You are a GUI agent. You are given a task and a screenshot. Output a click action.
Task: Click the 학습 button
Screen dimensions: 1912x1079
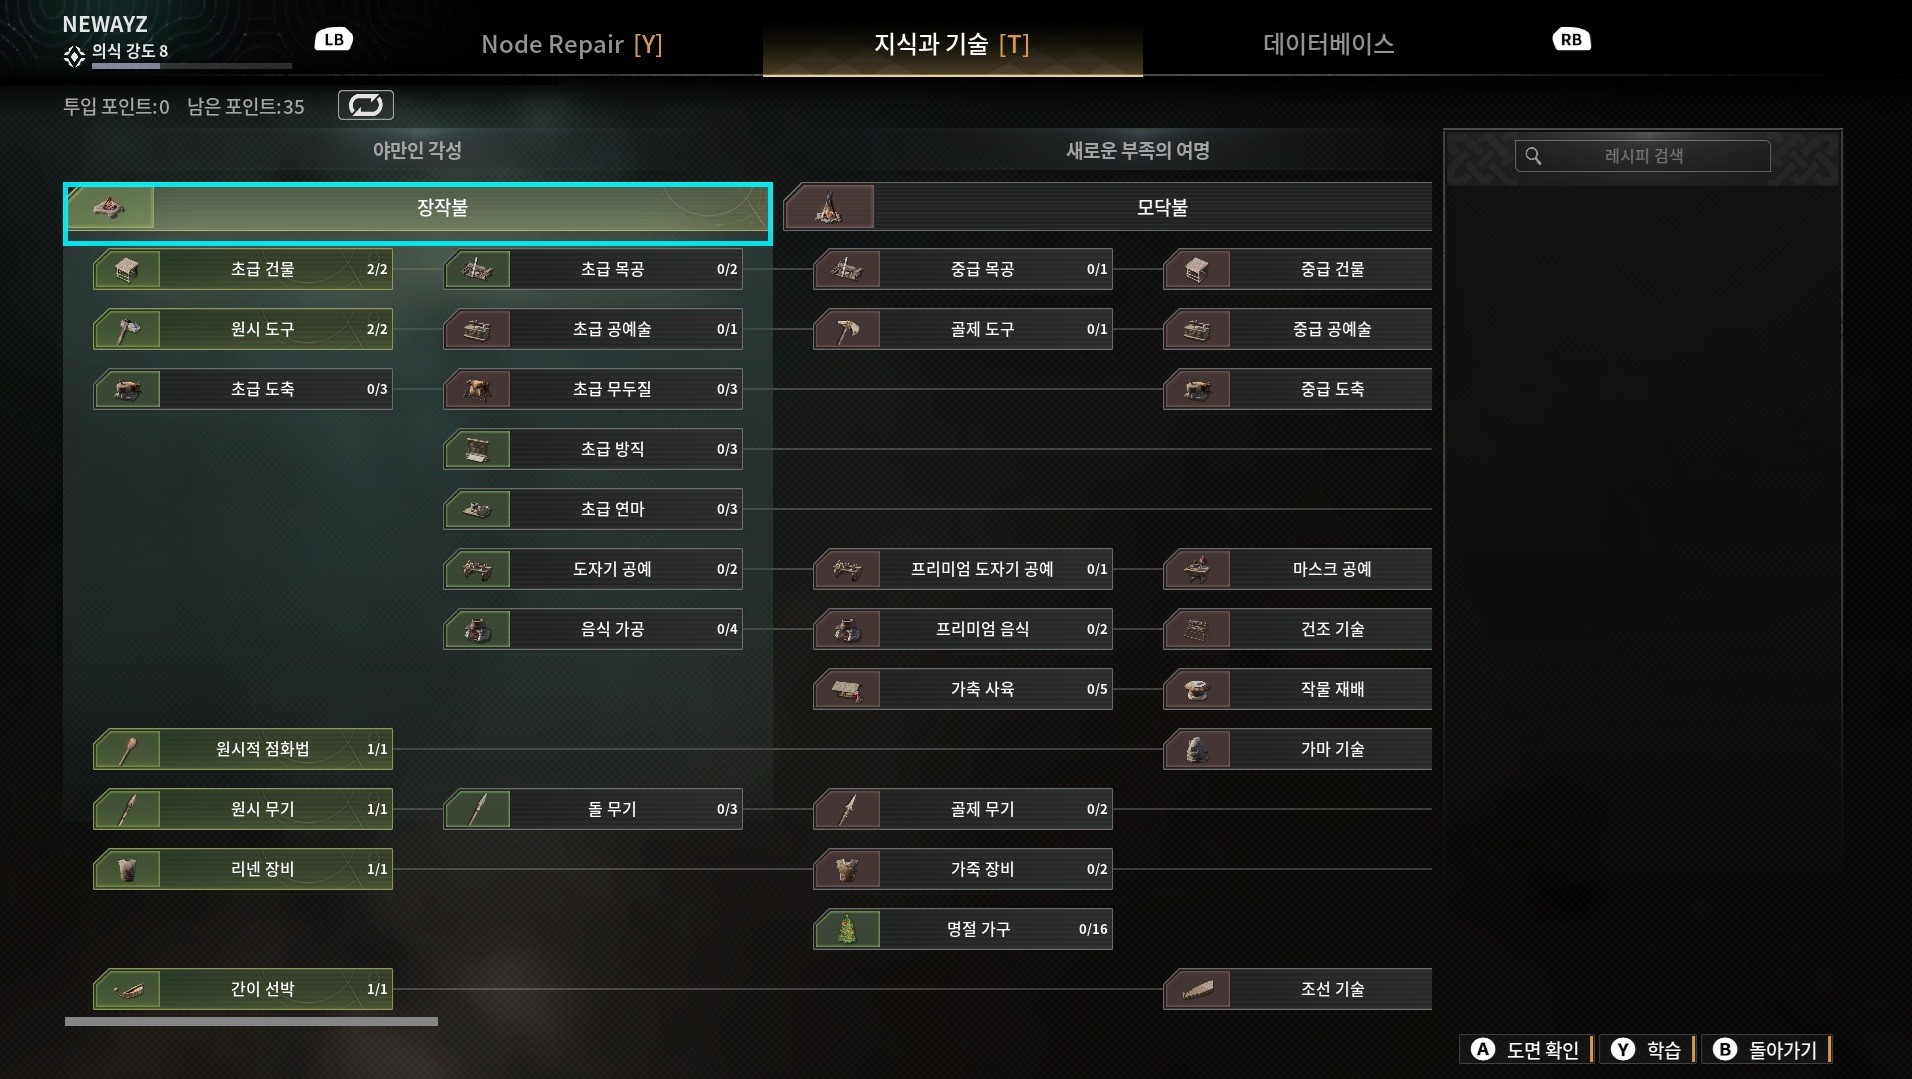tap(1647, 1049)
